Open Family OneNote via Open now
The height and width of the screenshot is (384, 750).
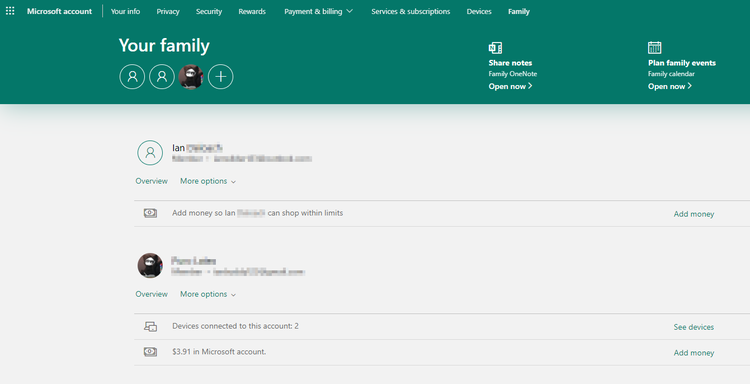coord(510,86)
